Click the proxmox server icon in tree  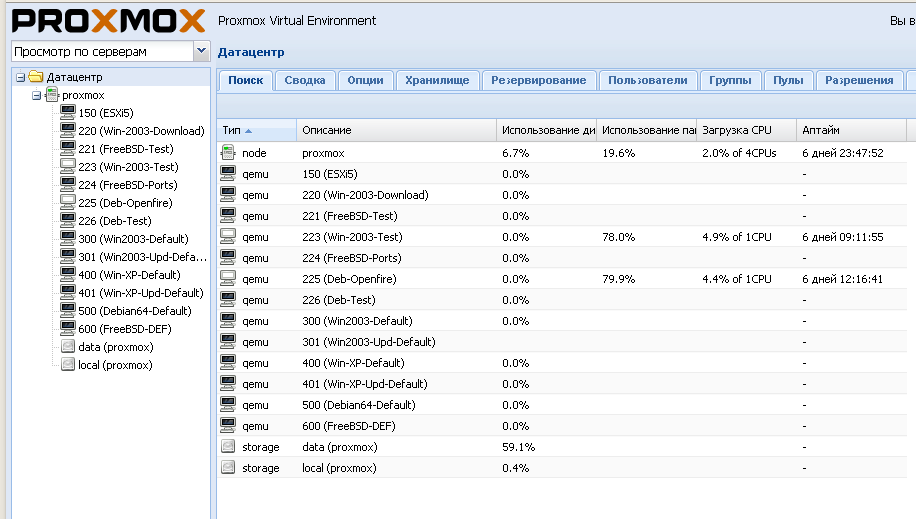pyautogui.click(x=52, y=94)
